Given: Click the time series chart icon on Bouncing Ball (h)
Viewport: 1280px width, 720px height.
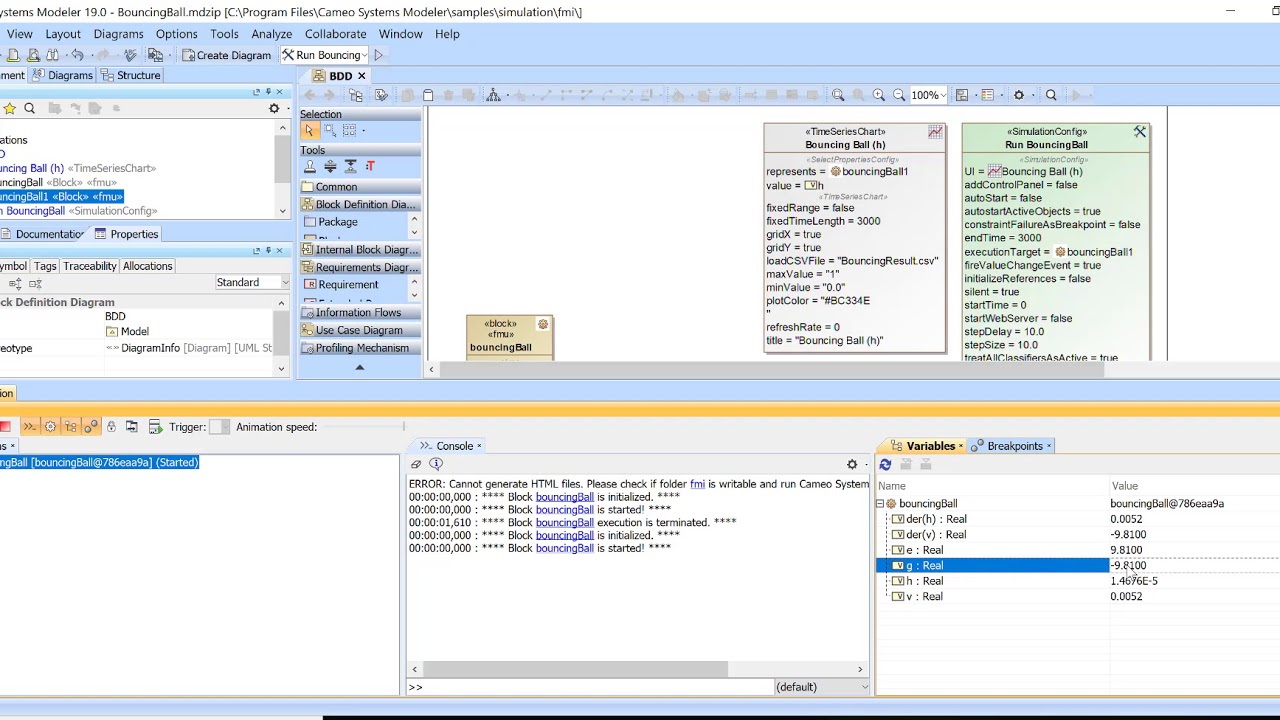Looking at the screenshot, I should (x=935, y=132).
